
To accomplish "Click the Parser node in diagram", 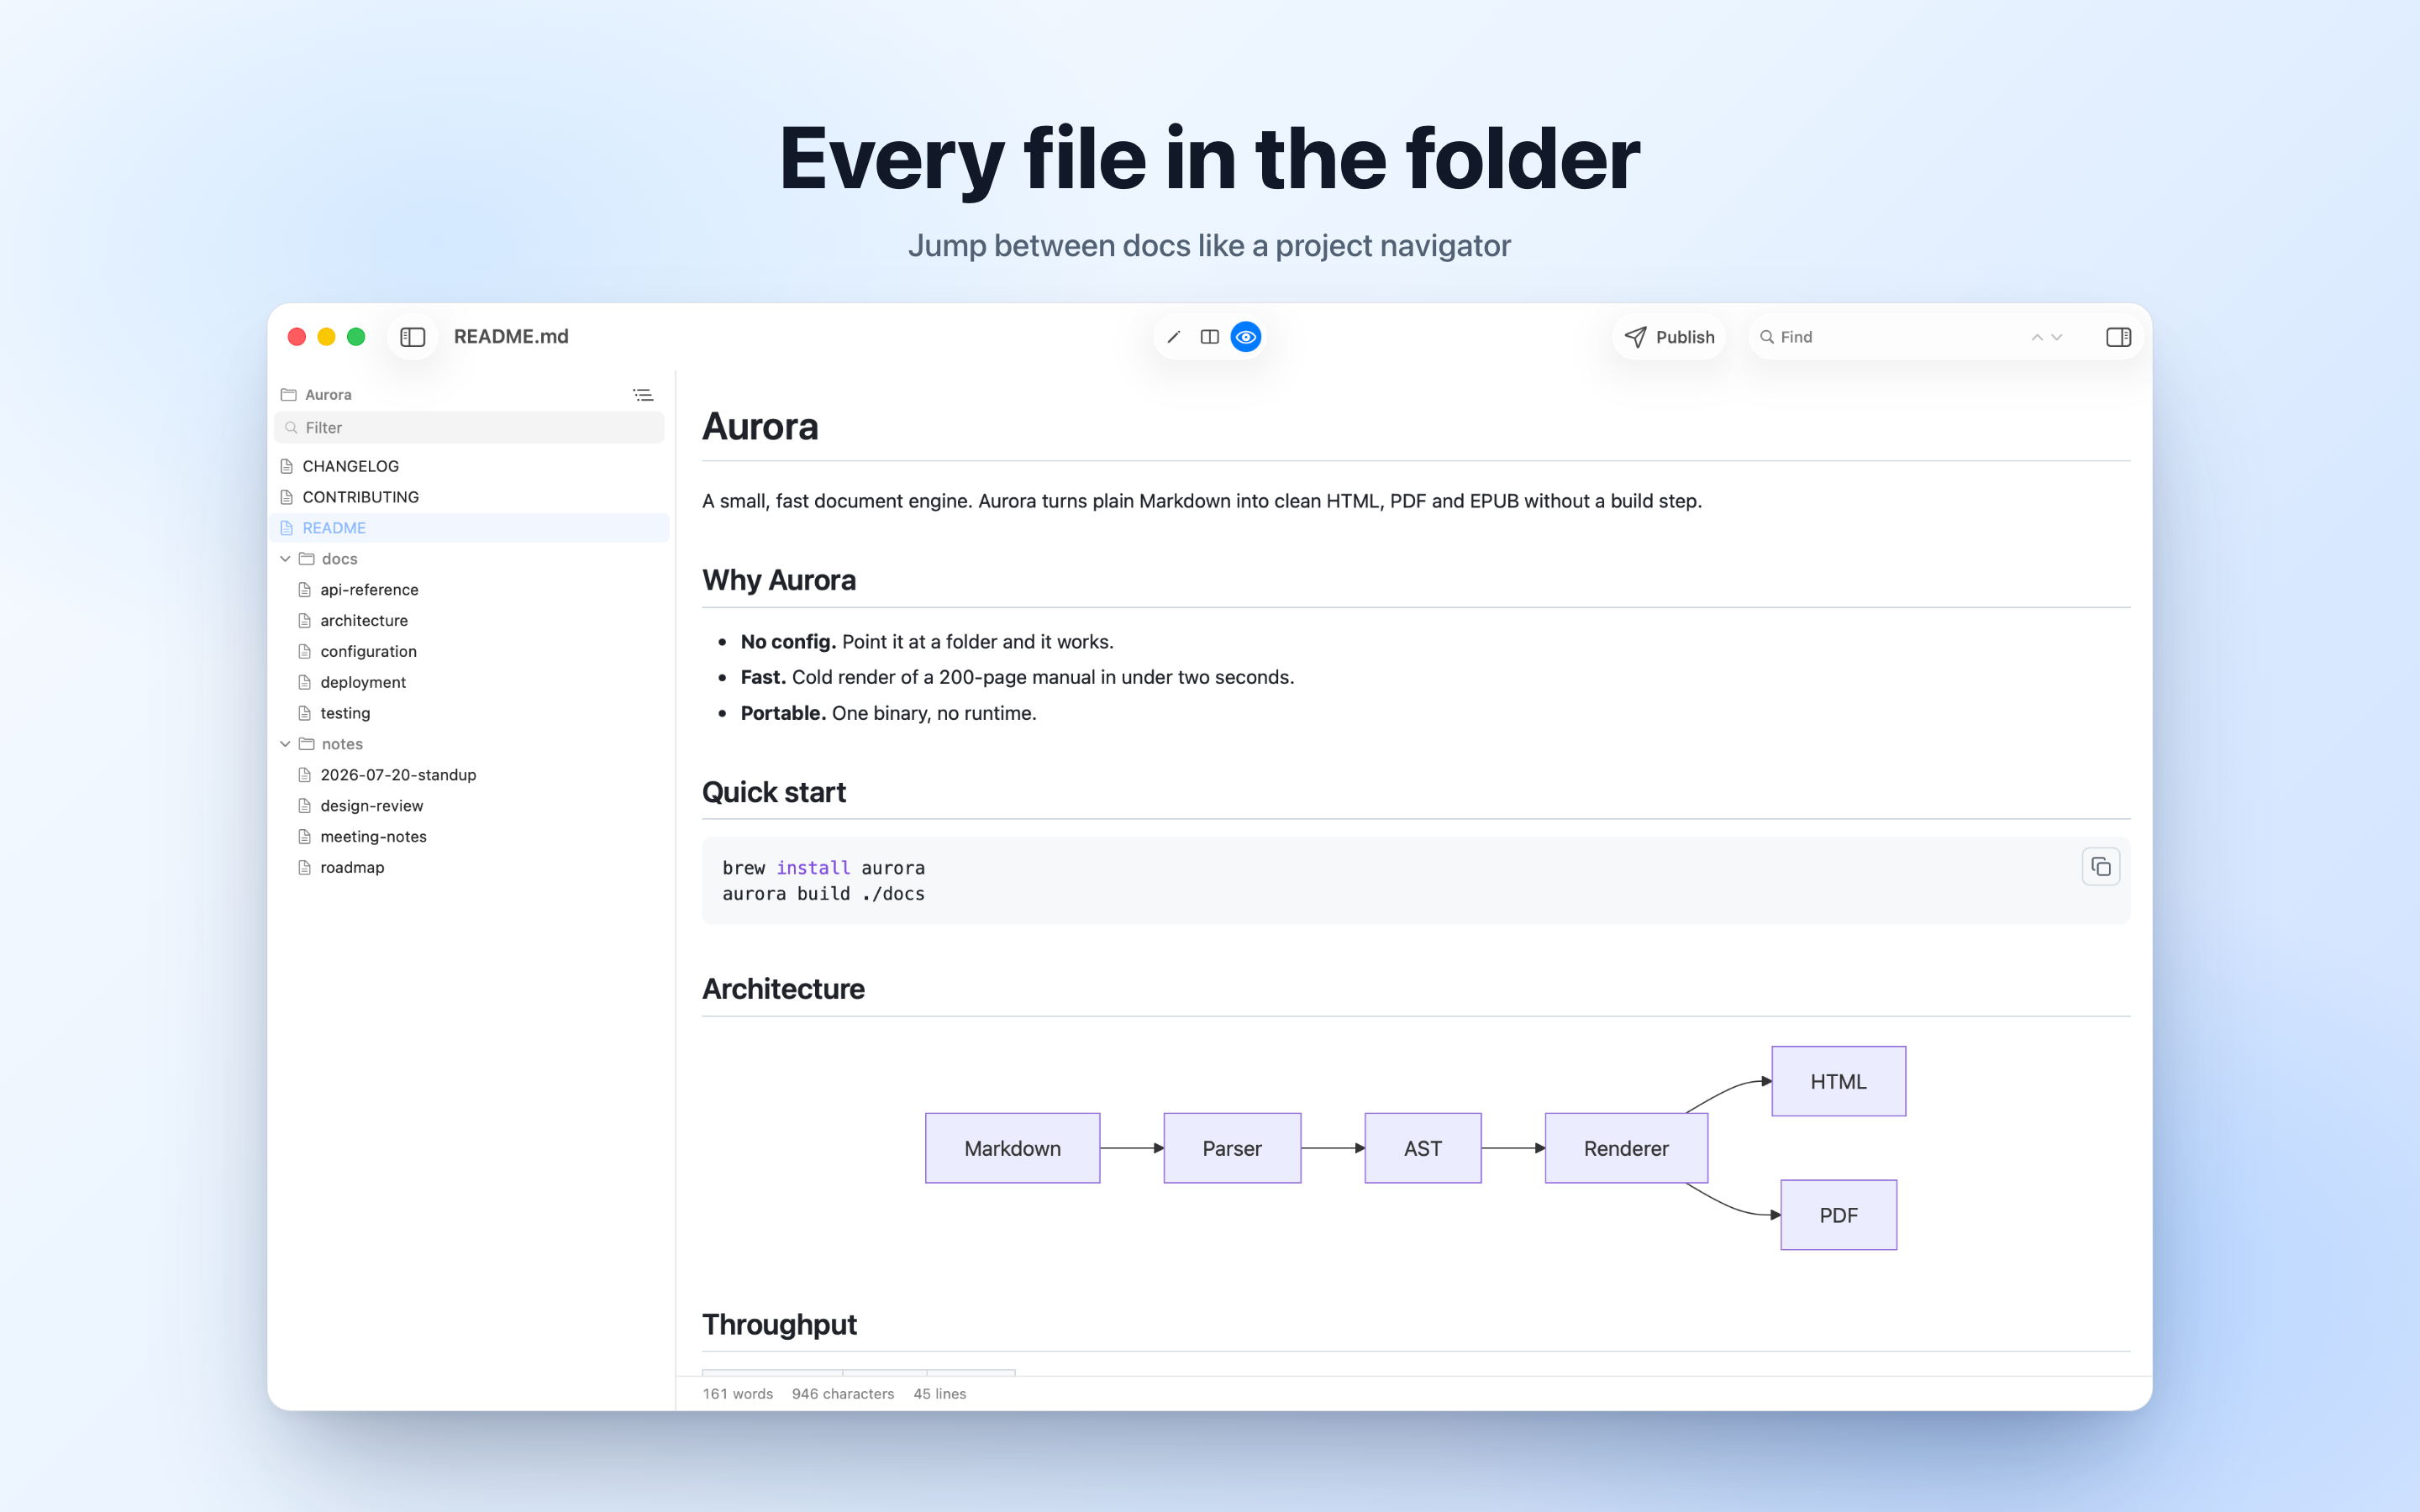I will 1232,1148.
